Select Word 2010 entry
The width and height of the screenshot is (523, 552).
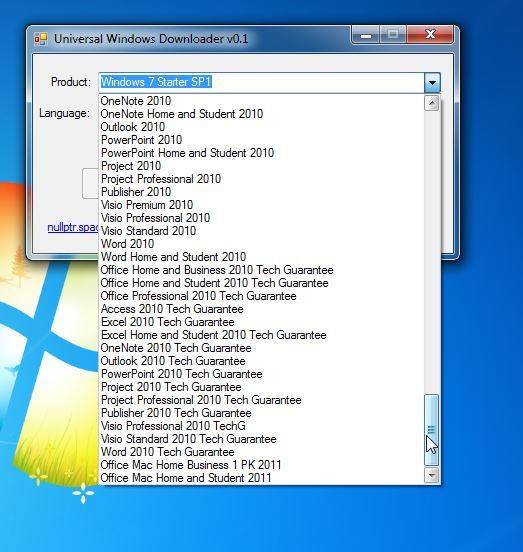tap(262, 244)
